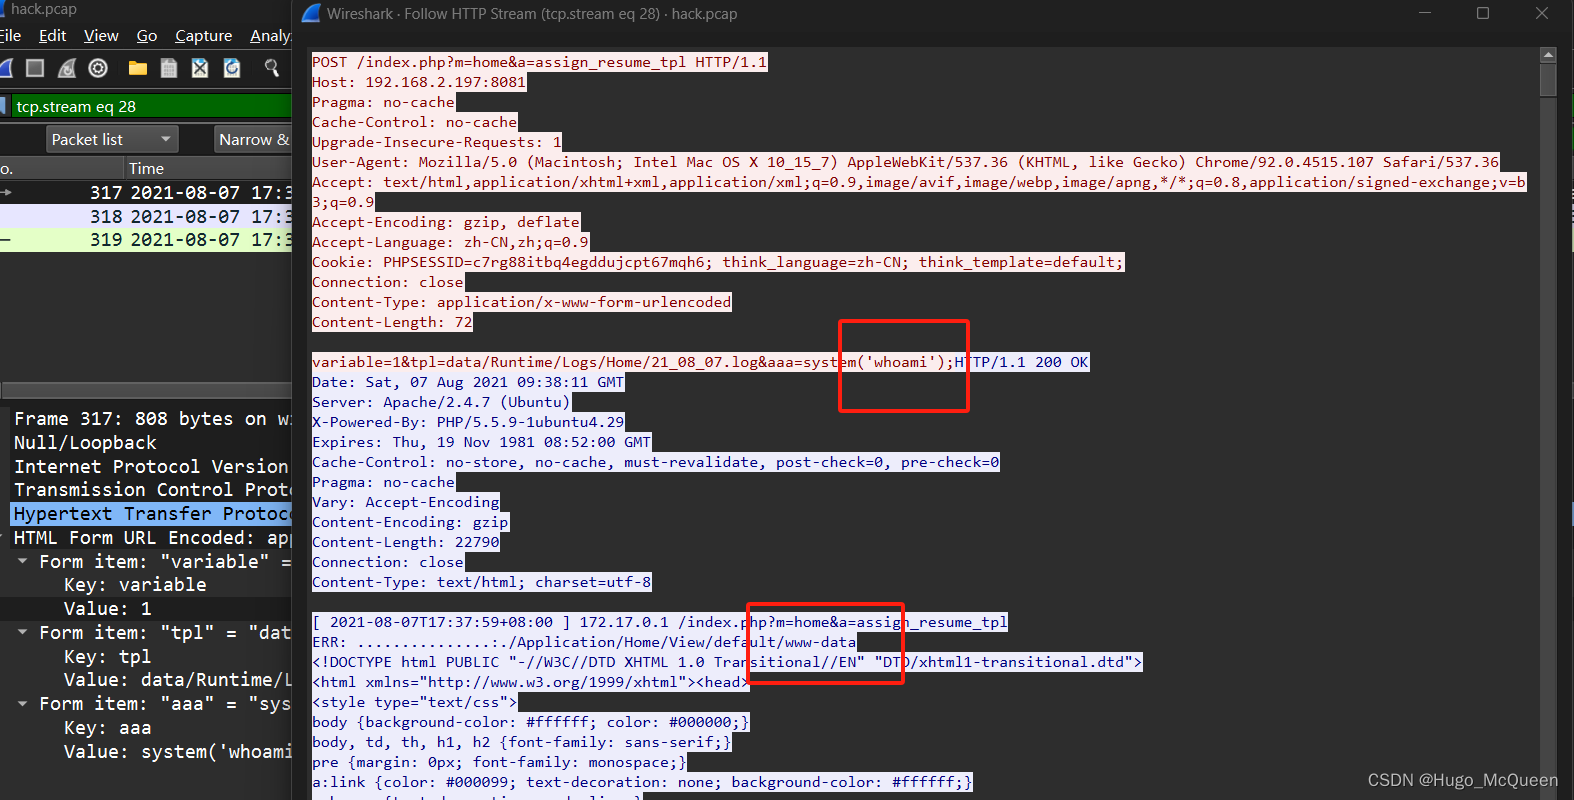1574x800 pixels.
Task: Restart the current capture
Action: (67, 68)
